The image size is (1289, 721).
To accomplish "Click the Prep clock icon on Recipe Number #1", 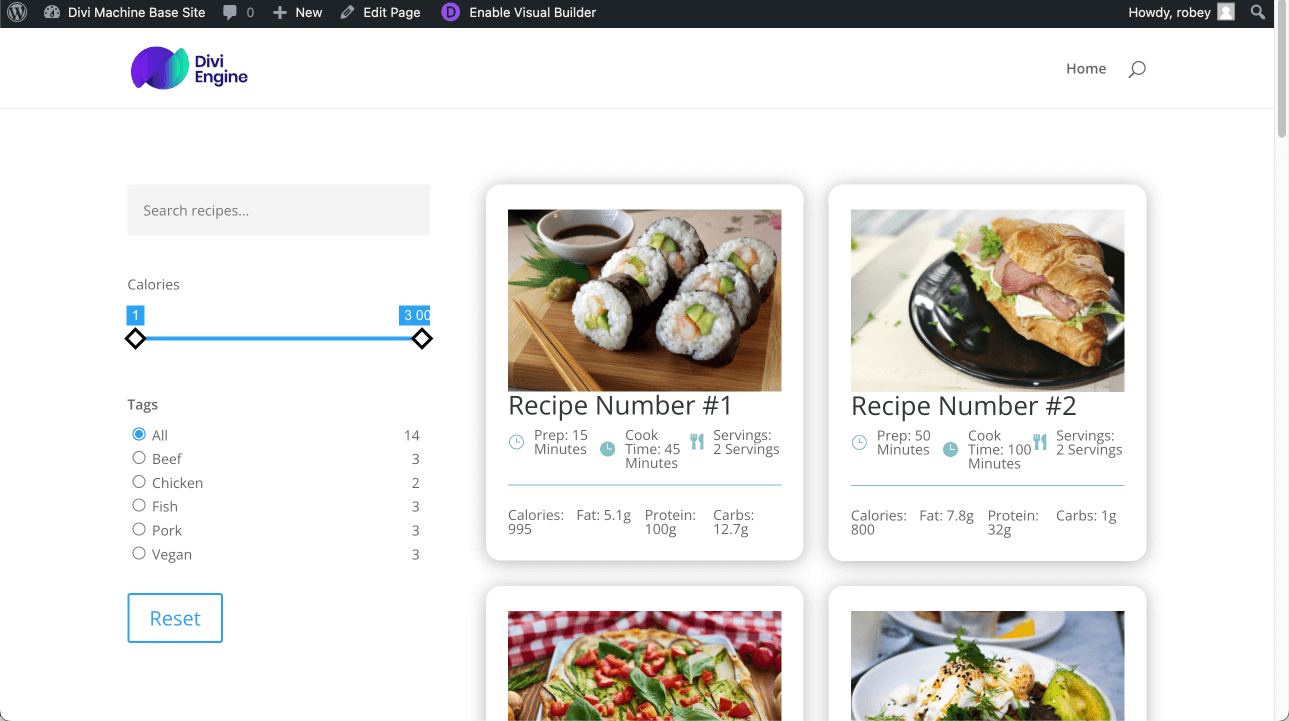I will tap(516, 442).
